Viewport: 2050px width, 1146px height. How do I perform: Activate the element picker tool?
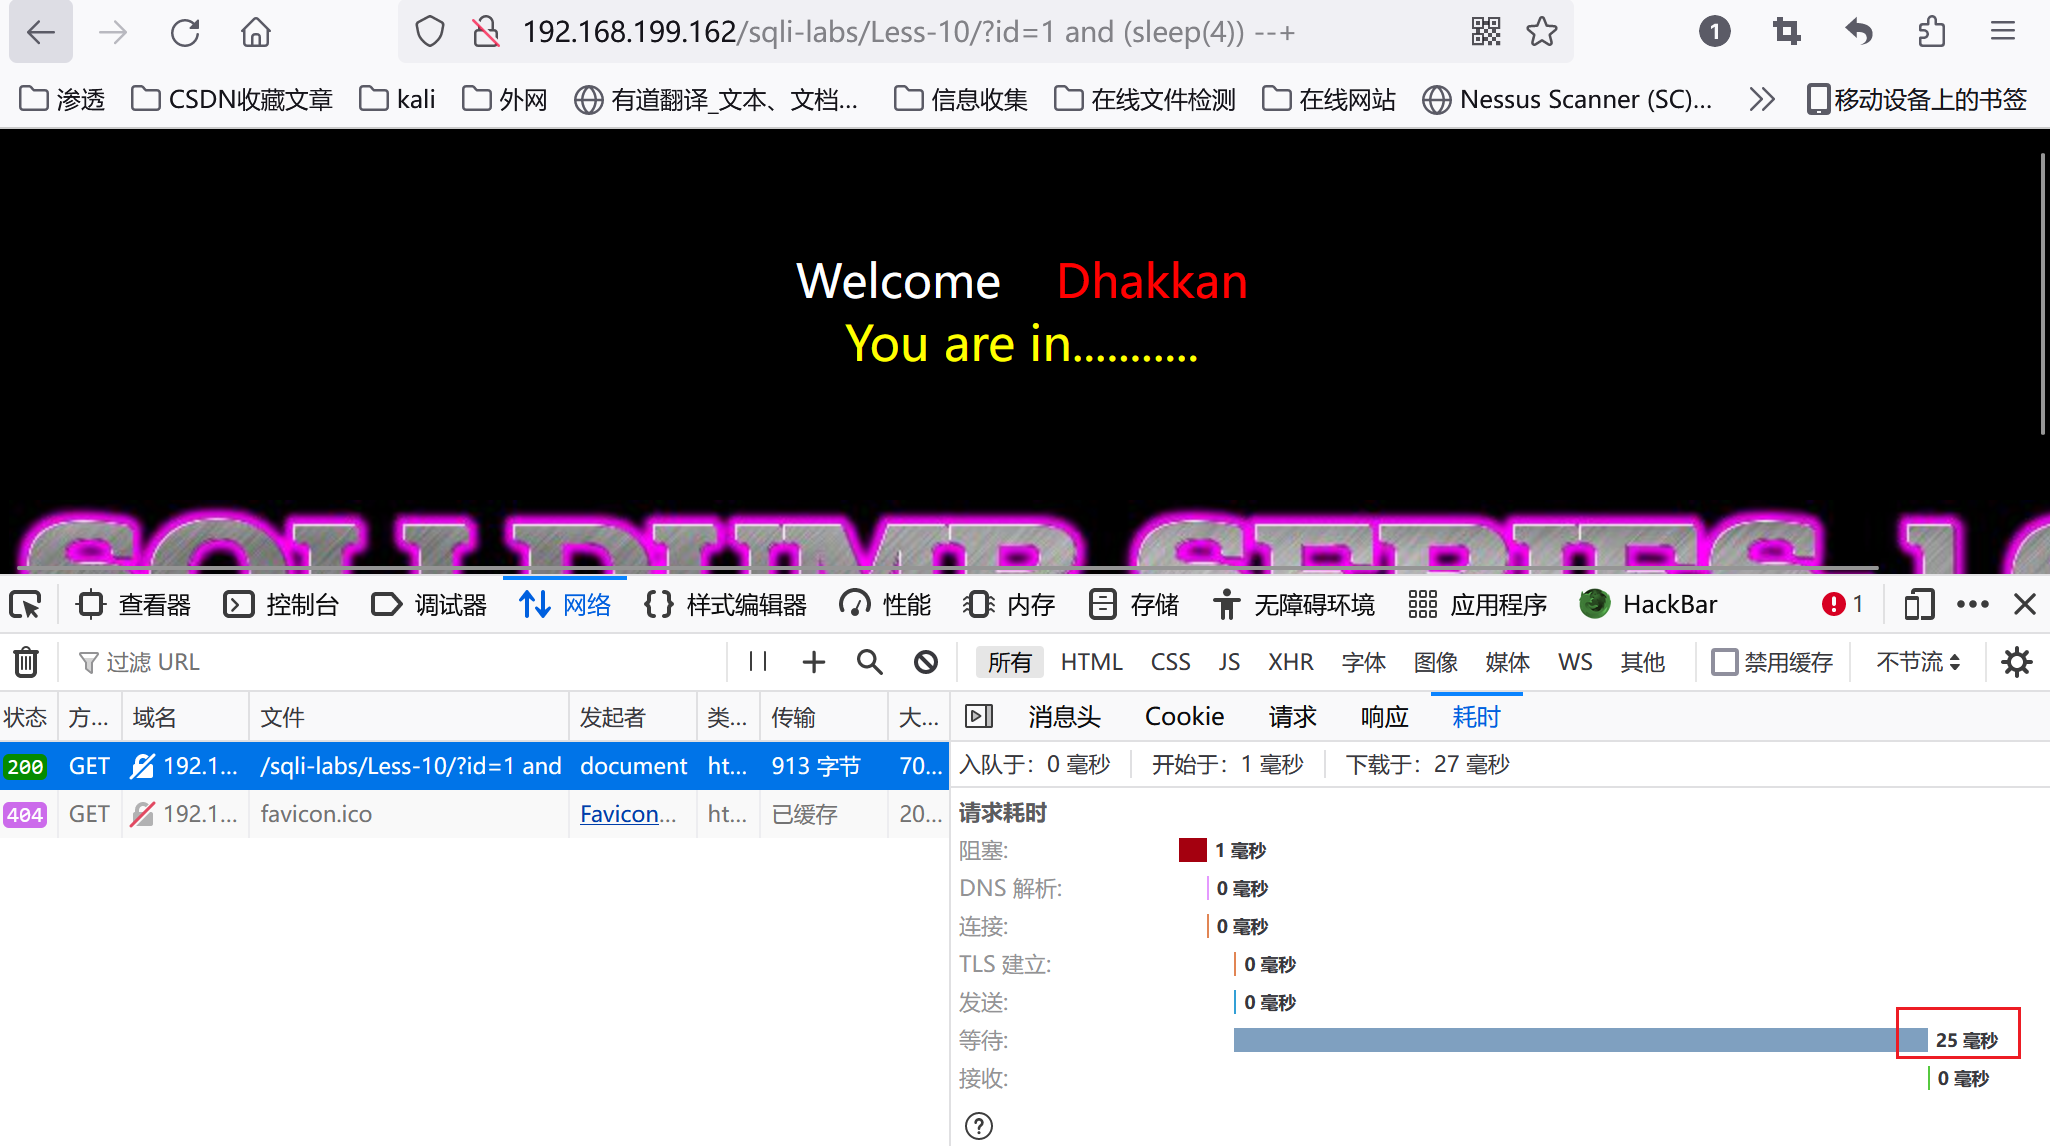25,604
